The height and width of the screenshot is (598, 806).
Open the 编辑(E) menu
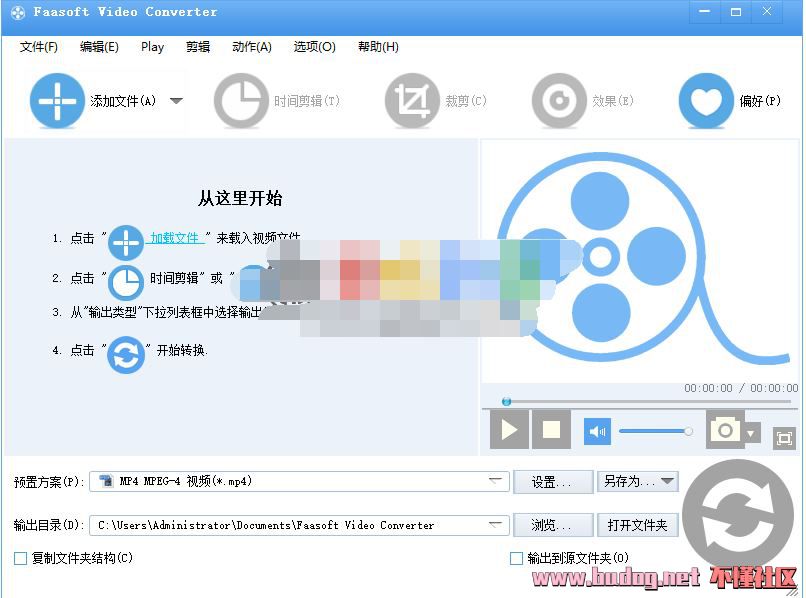click(99, 47)
